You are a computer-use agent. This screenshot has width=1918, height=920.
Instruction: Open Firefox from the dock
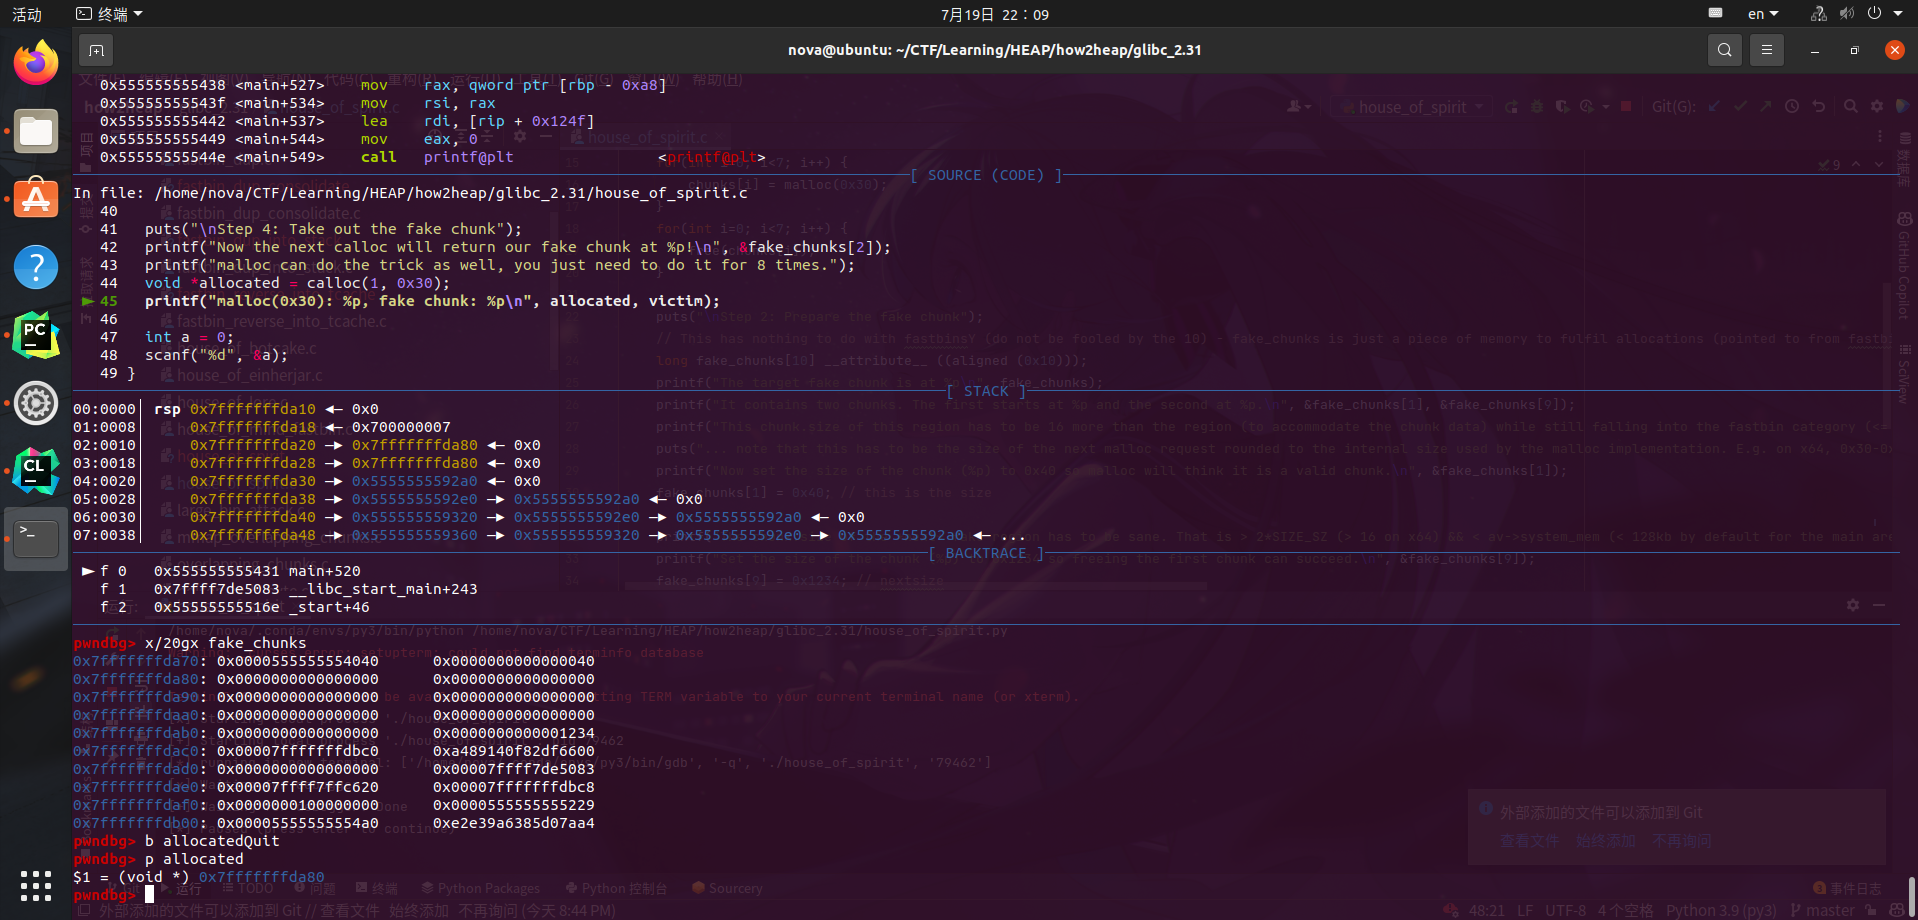click(36, 64)
